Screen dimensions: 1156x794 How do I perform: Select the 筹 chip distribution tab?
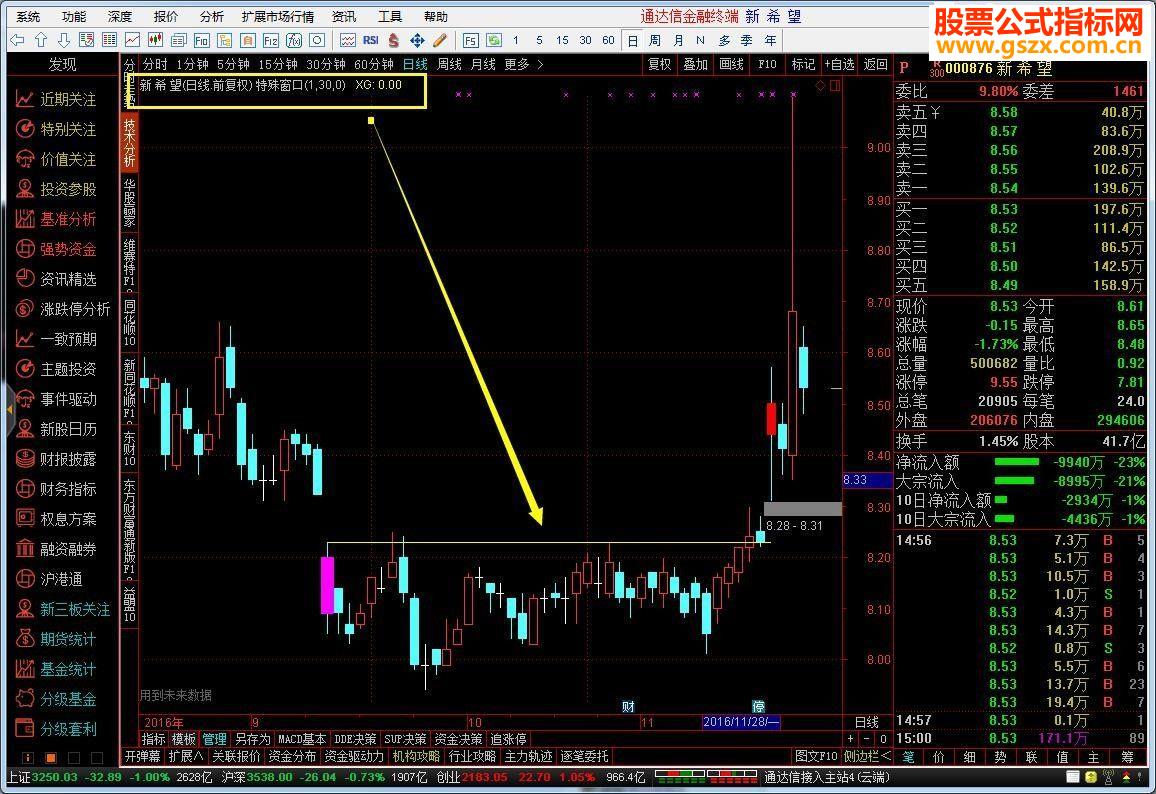point(1128,757)
